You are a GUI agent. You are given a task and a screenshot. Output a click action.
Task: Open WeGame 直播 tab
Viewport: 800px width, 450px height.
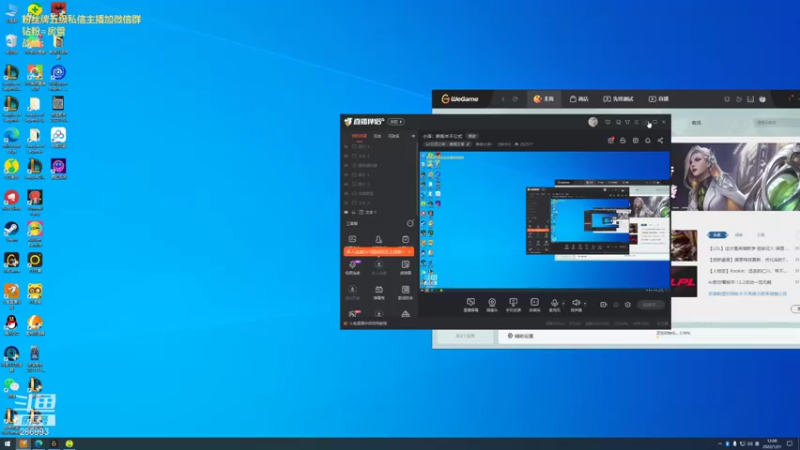[x=659, y=99]
